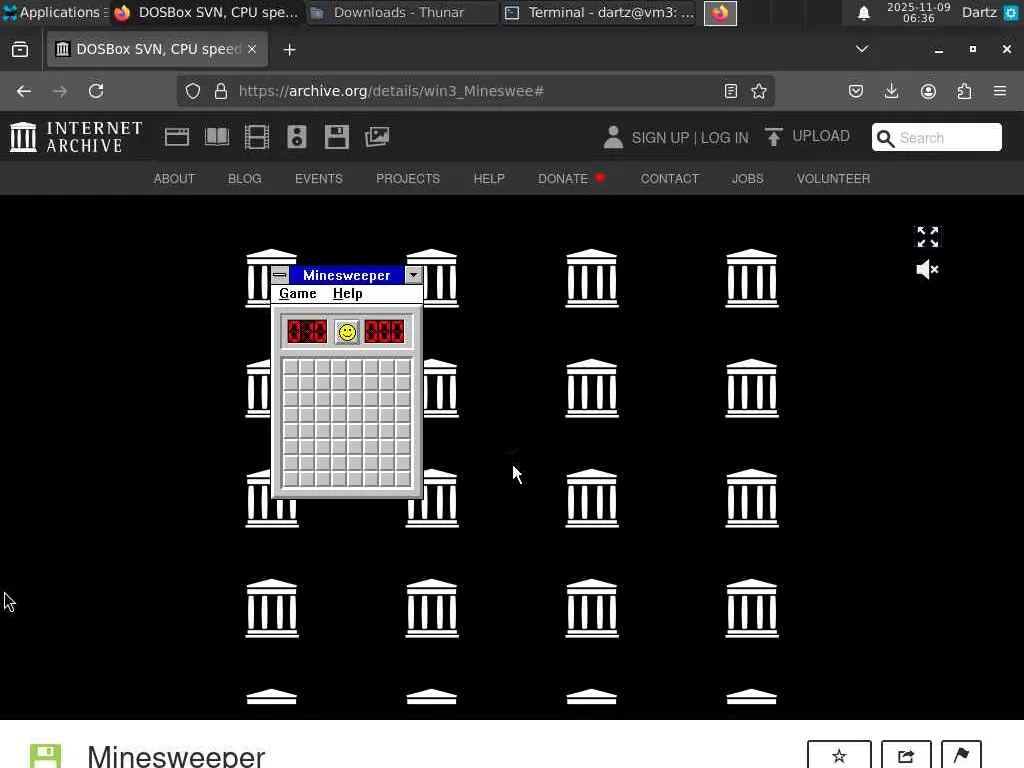This screenshot has width=1024, height=768.
Task: Click the Minesweeper title bar
Action: pyautogui.click(x=347, y=275)
